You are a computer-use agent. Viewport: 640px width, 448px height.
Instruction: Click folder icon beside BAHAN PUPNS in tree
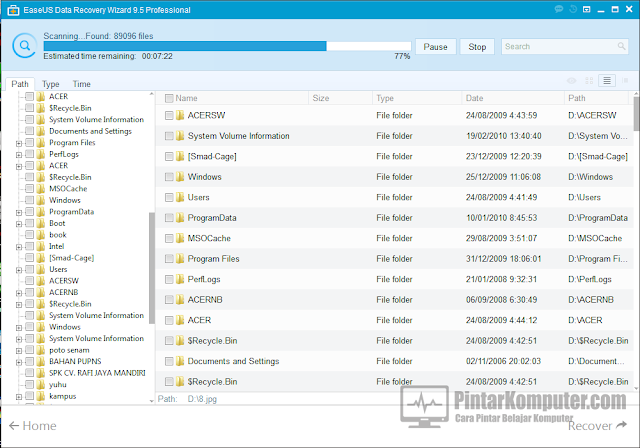coord(40,361)
